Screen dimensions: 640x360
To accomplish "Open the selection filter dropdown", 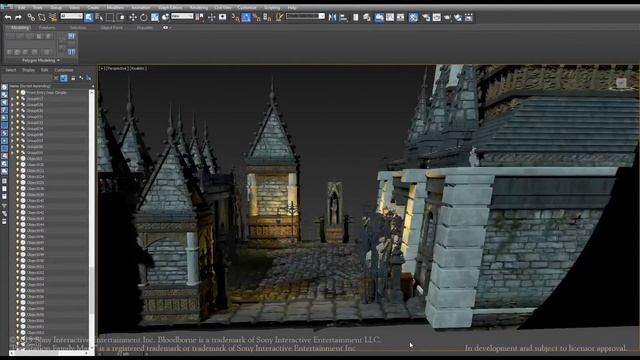I will tap(71, 16).
